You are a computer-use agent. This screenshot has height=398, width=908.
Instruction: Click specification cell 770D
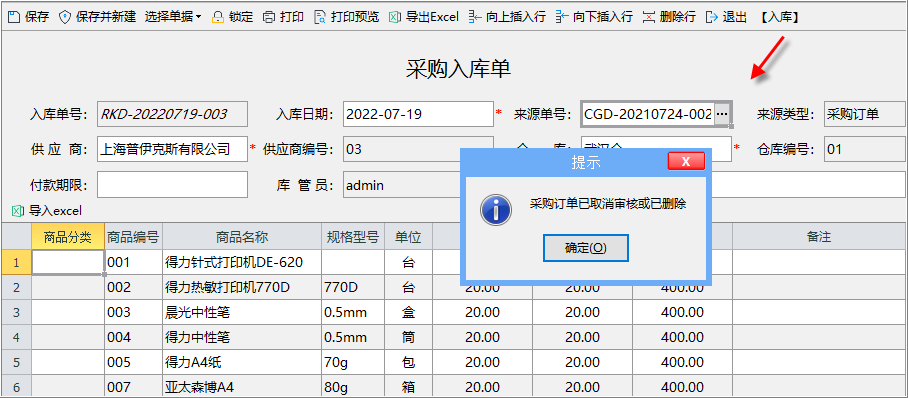coord(353,287)
